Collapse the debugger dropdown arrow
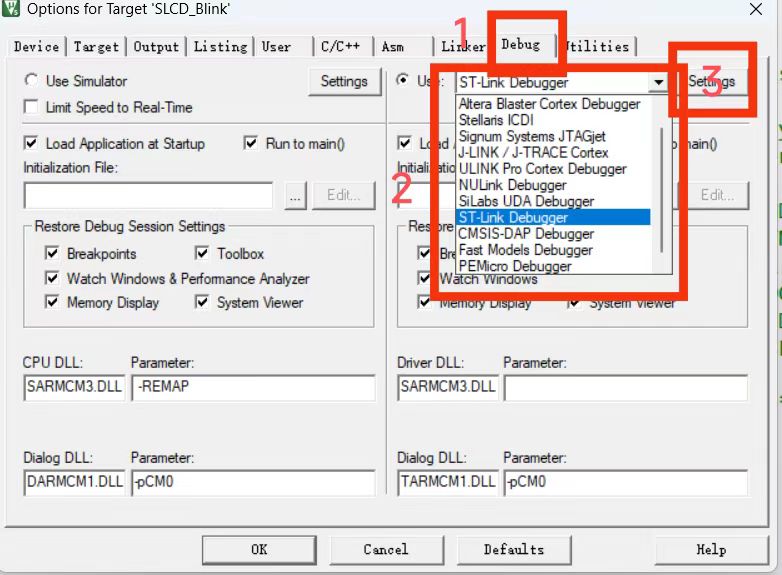The height and width of the screenshot is (575, 782). click(658, 82)
